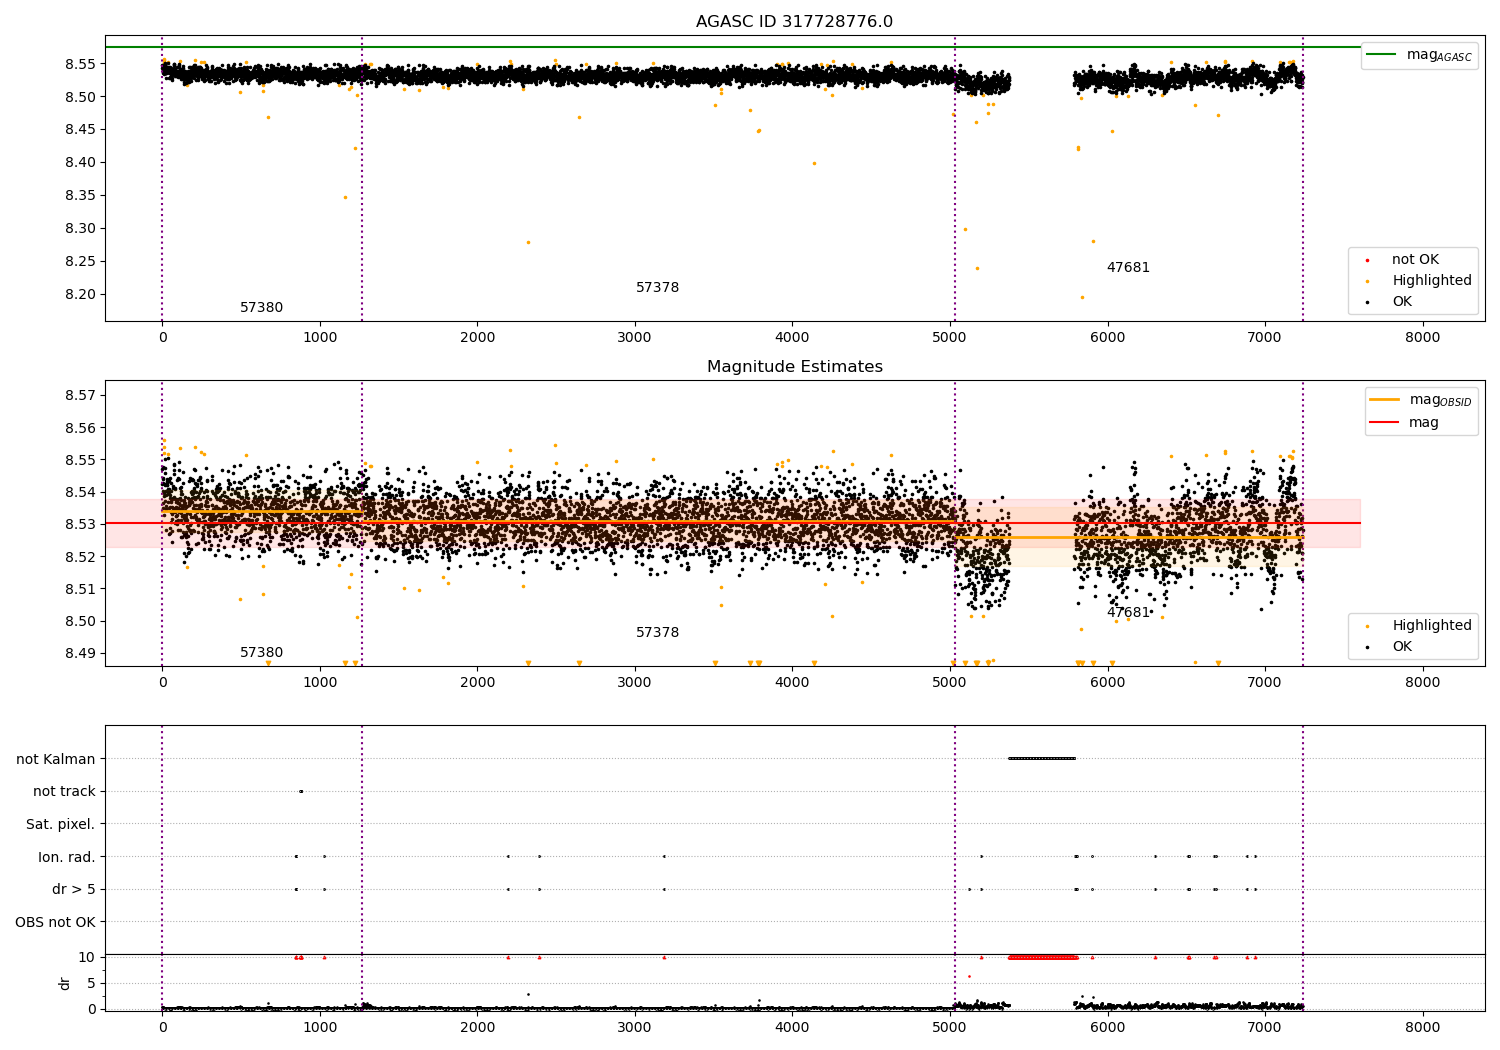Screen dimensions: 1500x1050
Task: Click the 'Magnitude Estimates' subplot title
Action: click(x=794, y=367)
